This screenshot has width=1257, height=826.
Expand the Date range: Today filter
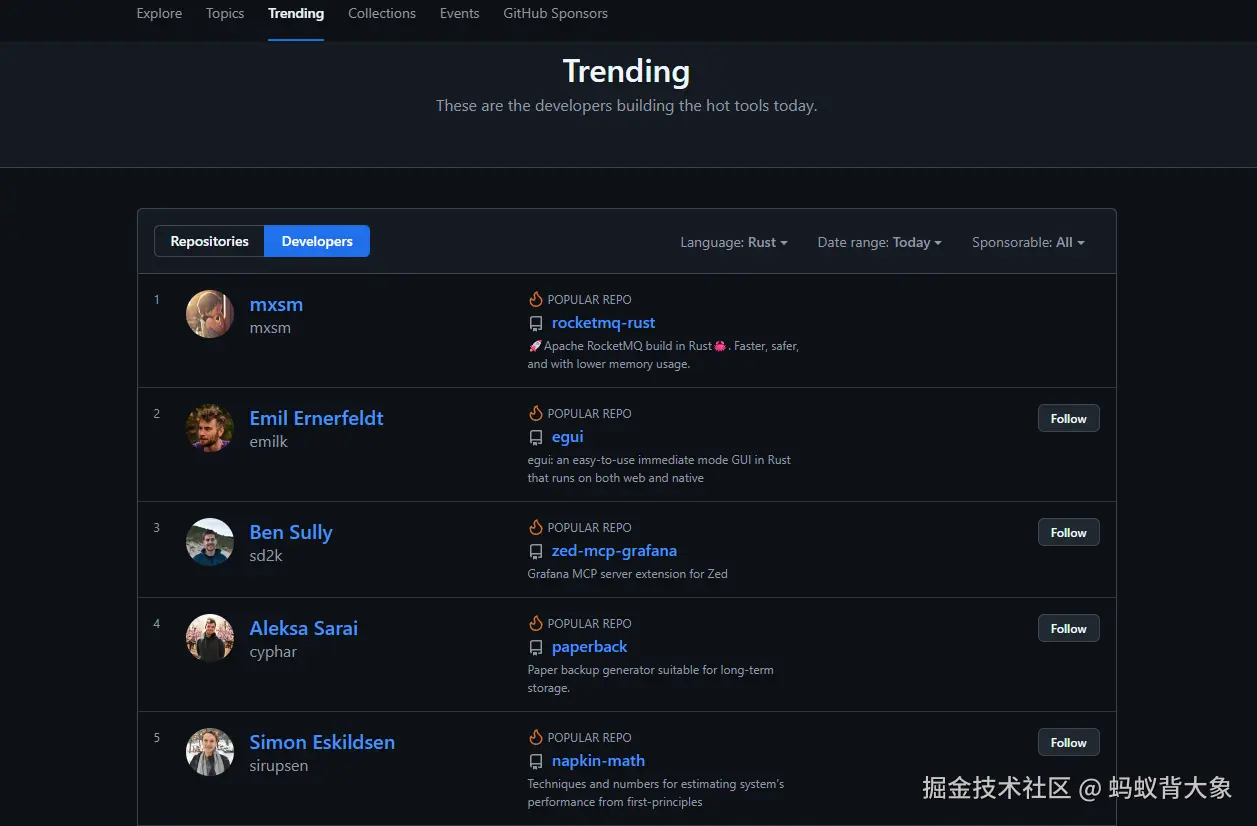[x=879, y=242]
